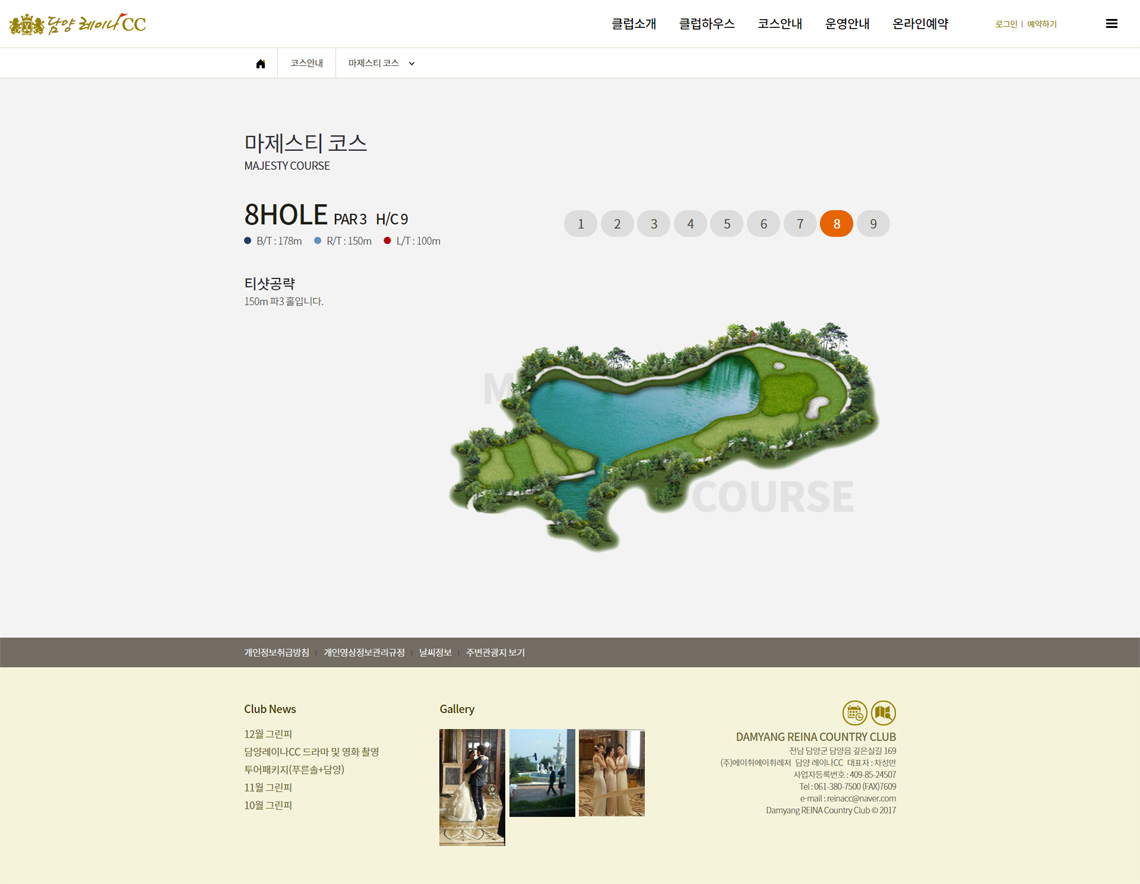Click the hole 8 course map image
Viewport: 1140px width, 884px height.
[665, 435]
